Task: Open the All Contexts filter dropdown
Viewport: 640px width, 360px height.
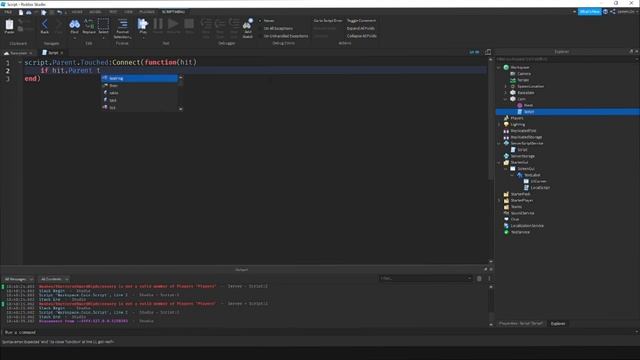Action: point(54,279)
